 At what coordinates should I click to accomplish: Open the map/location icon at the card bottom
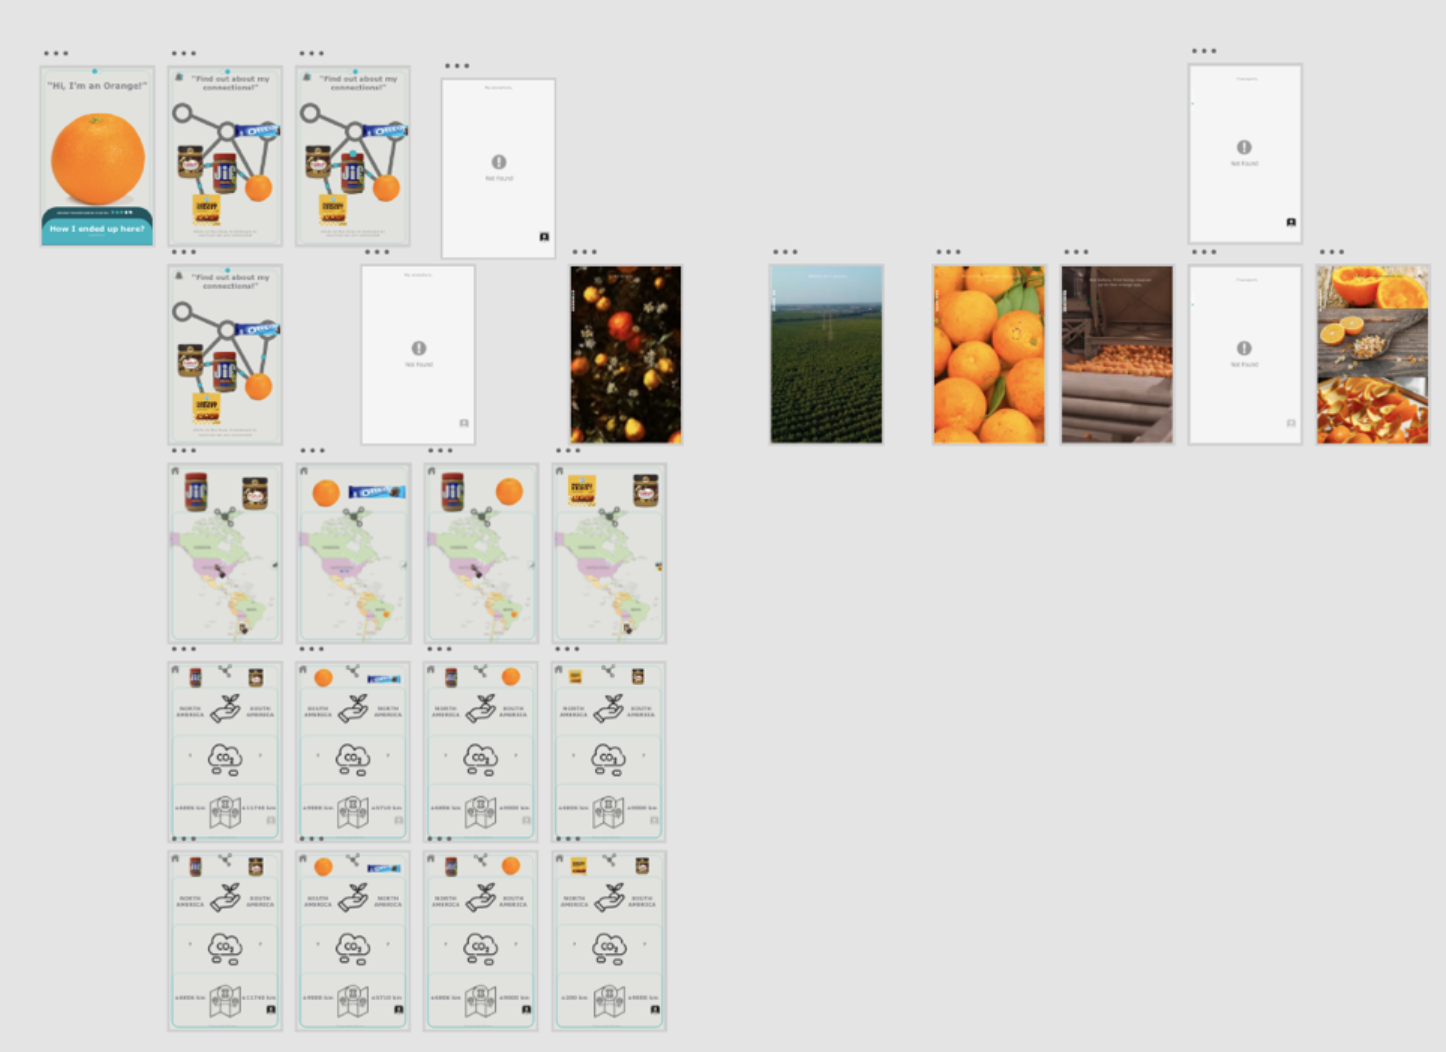224,812
